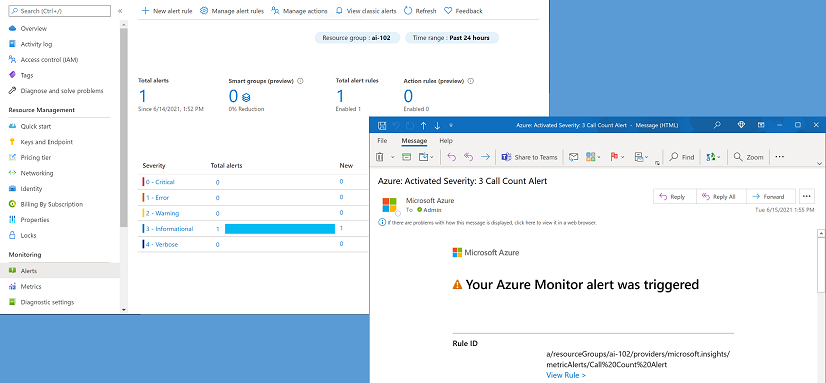Switch to the Help tab
The height and width of the screenshot is (383, 826).
tap(446, 141)
